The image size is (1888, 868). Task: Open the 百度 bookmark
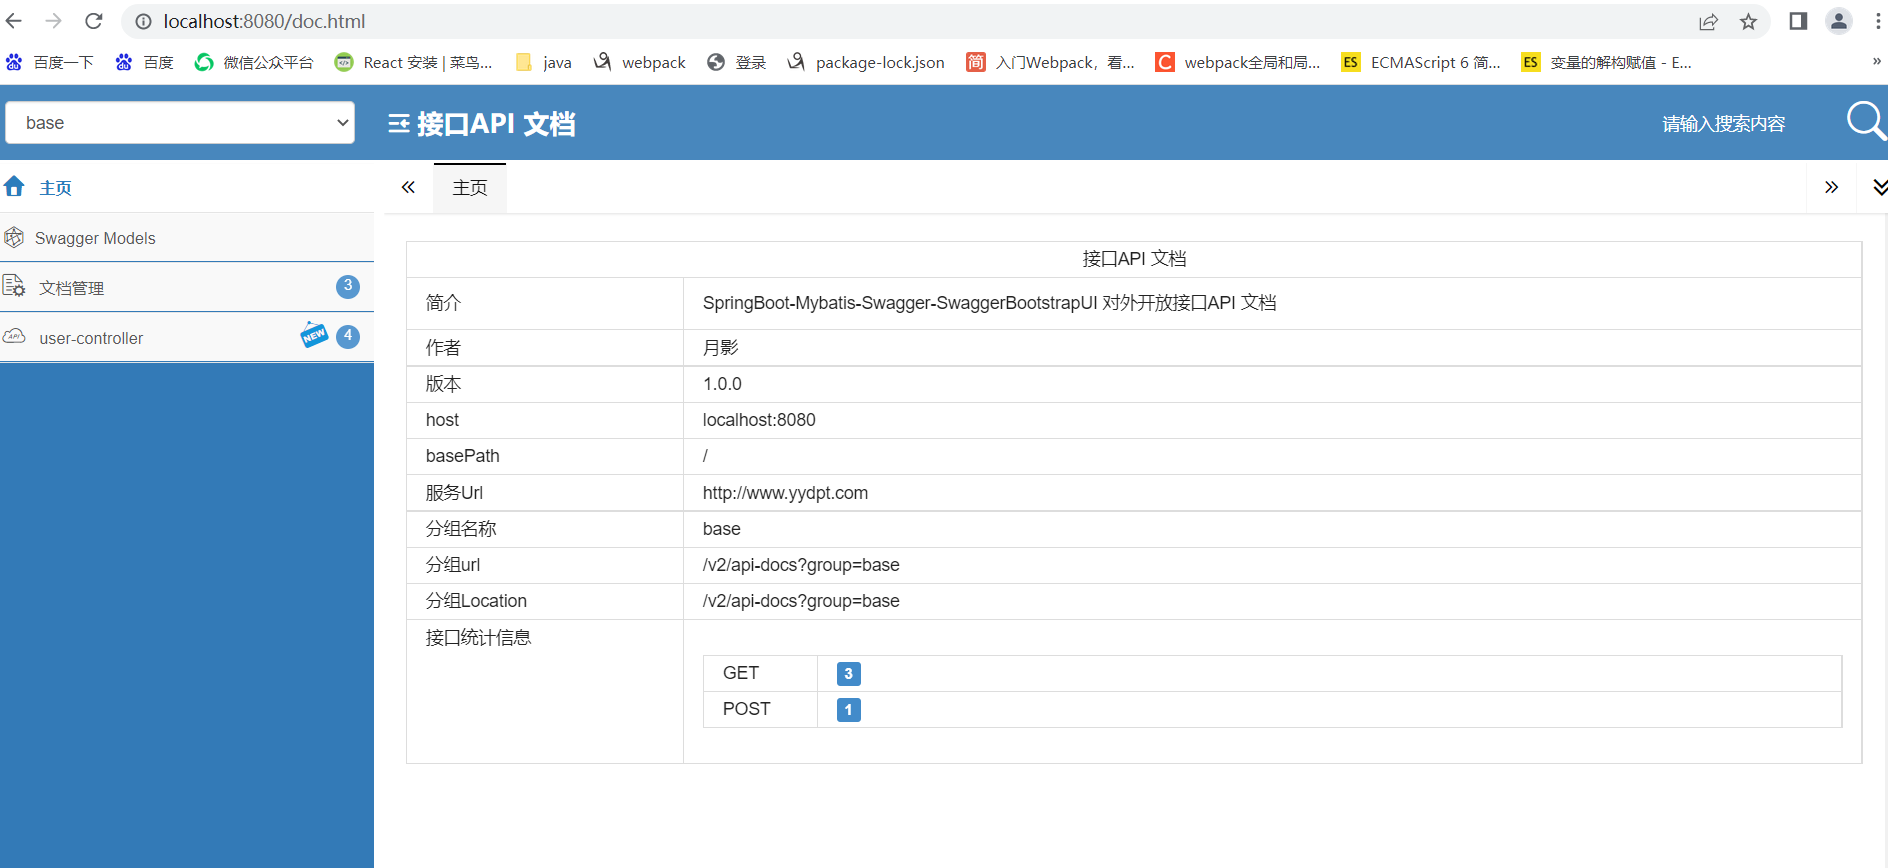pyautogui.click(x=145, y=62)
